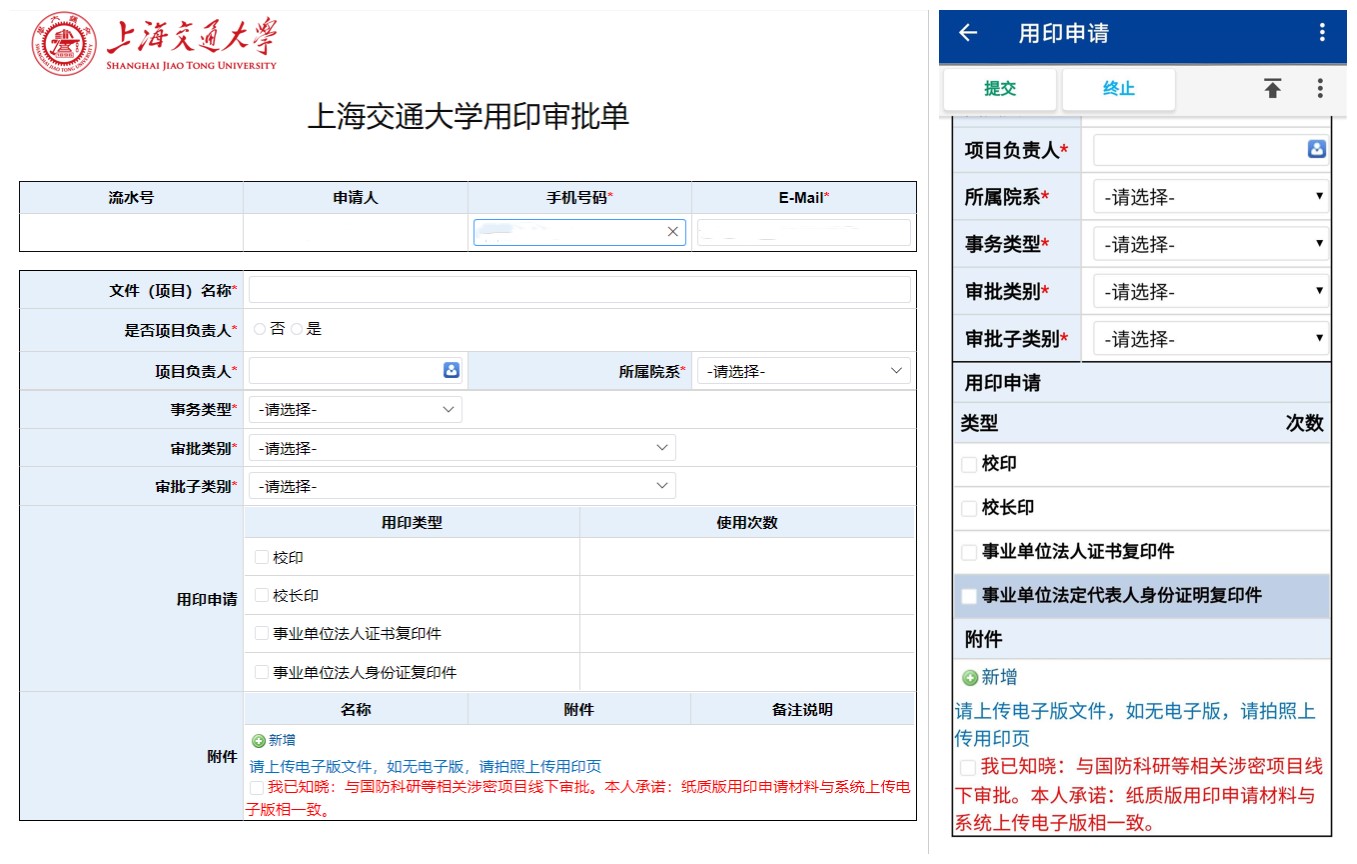Click the Shanghai Jiao Tong University logo
Viewport: 1357px width, 864px height.
point(154,46)
